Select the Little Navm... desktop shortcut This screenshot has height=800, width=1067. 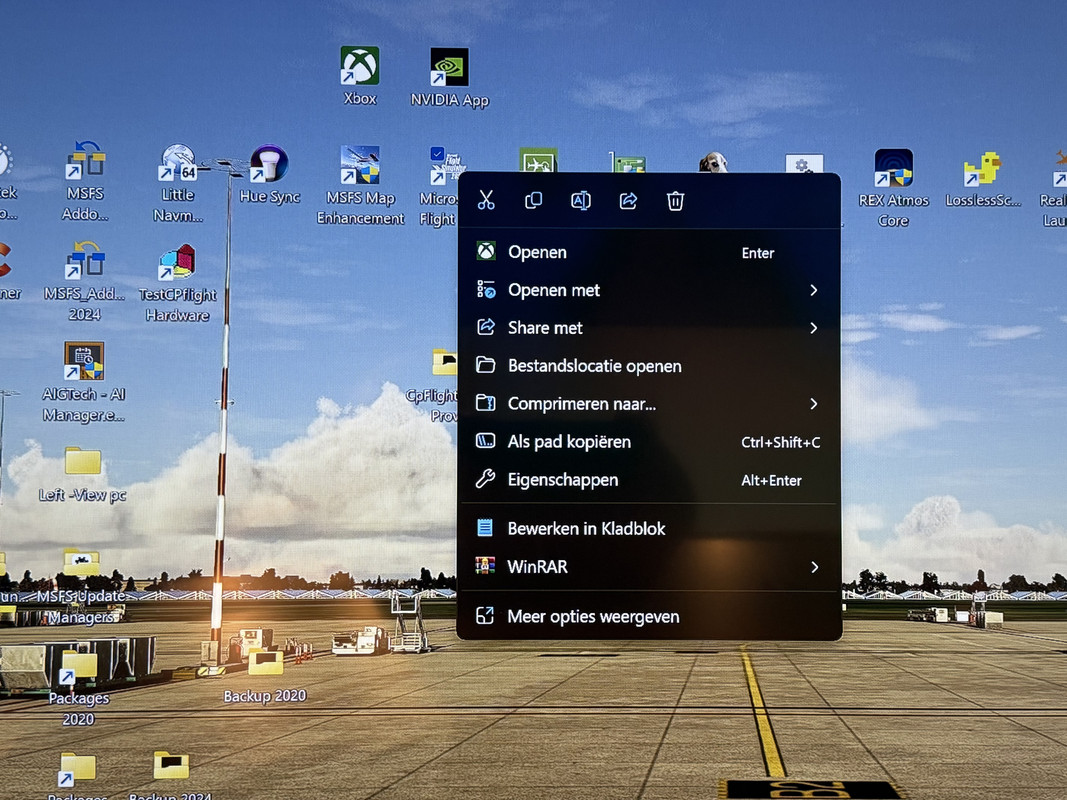178,182
